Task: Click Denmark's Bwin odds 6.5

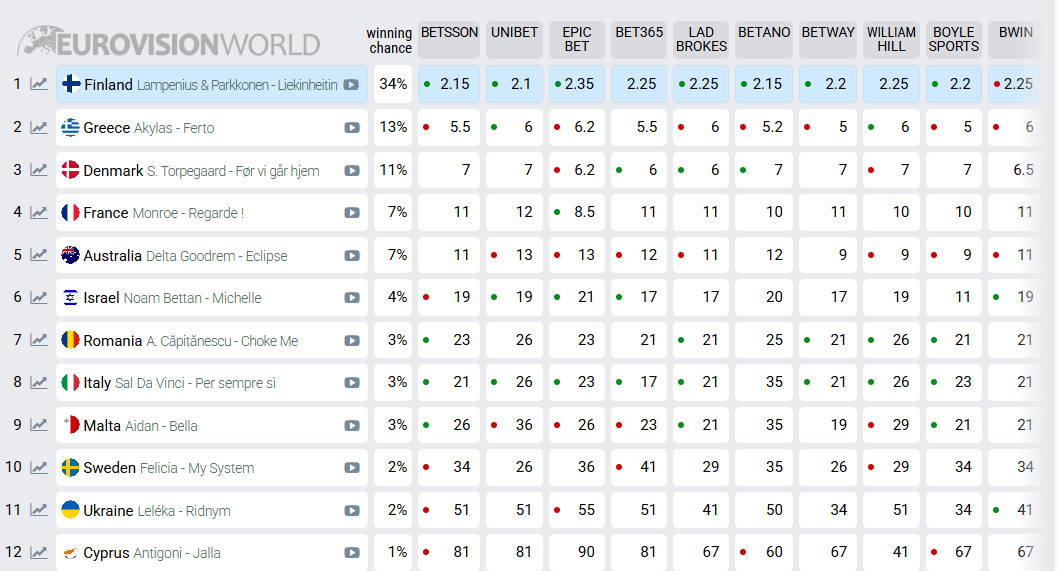Action: [1015, 170]
